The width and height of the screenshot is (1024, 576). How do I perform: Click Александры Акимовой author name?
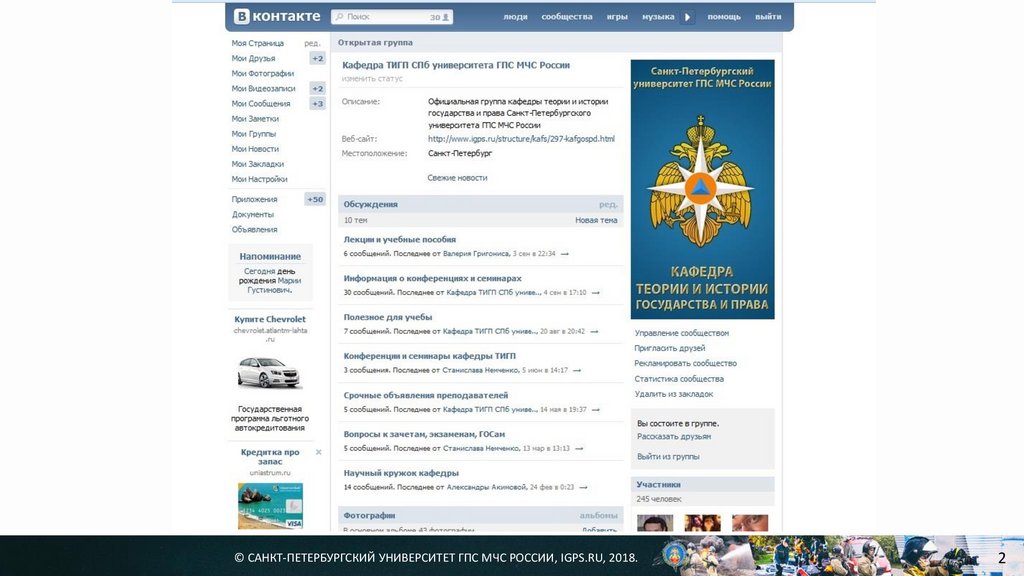(x=487, y=487)
